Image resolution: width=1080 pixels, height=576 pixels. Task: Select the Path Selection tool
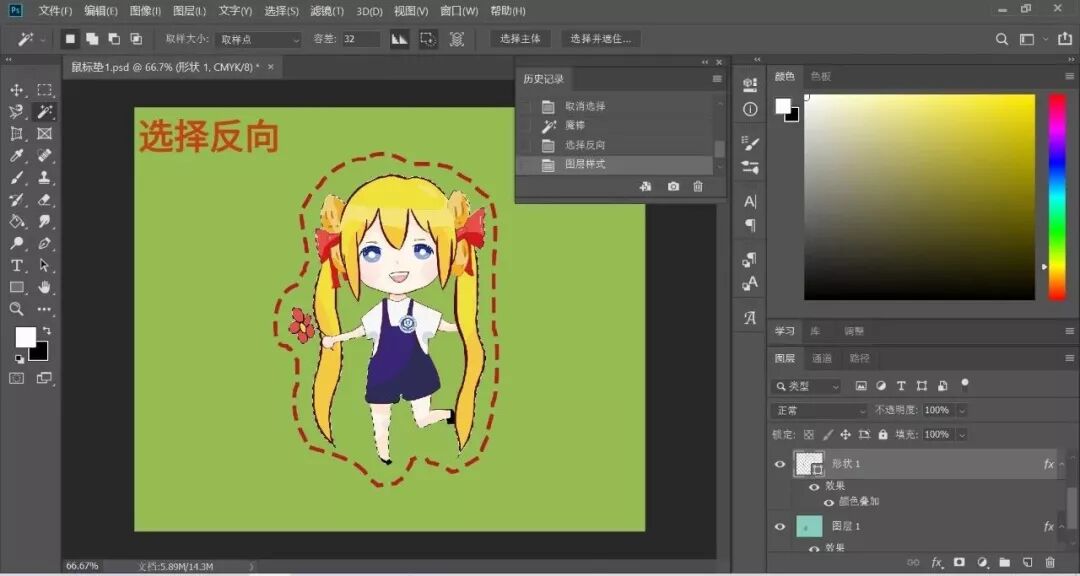45,265
